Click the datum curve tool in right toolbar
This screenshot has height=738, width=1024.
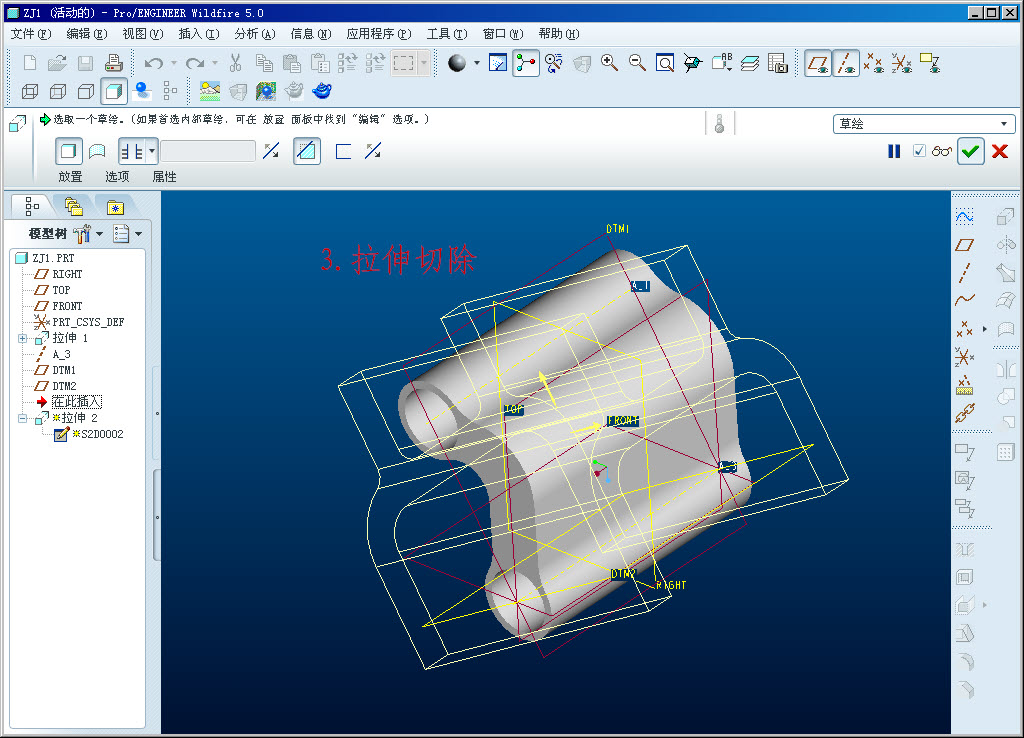(965, 300)
